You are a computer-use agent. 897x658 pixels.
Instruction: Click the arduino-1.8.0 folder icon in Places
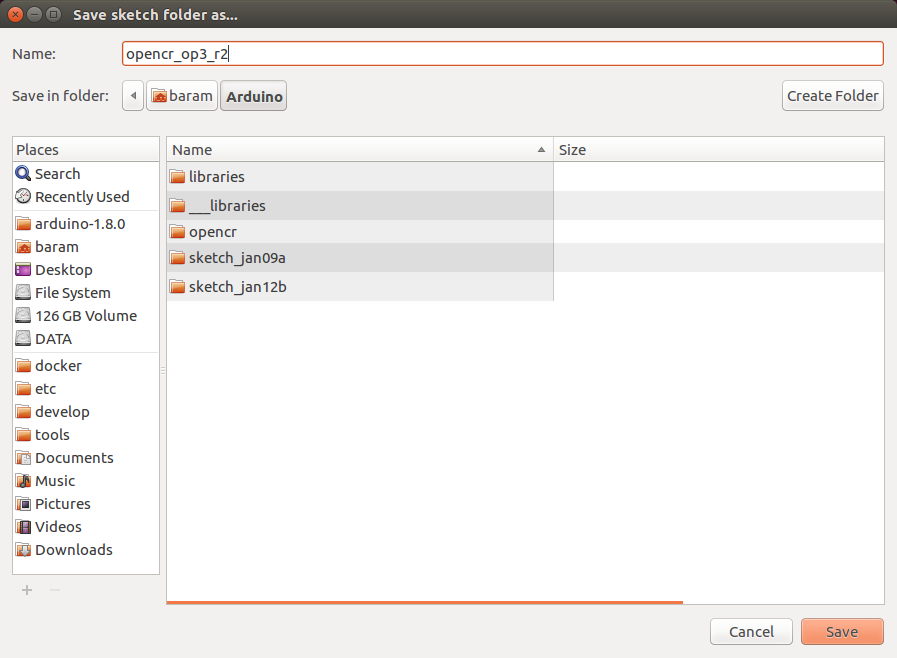(23, 224)
